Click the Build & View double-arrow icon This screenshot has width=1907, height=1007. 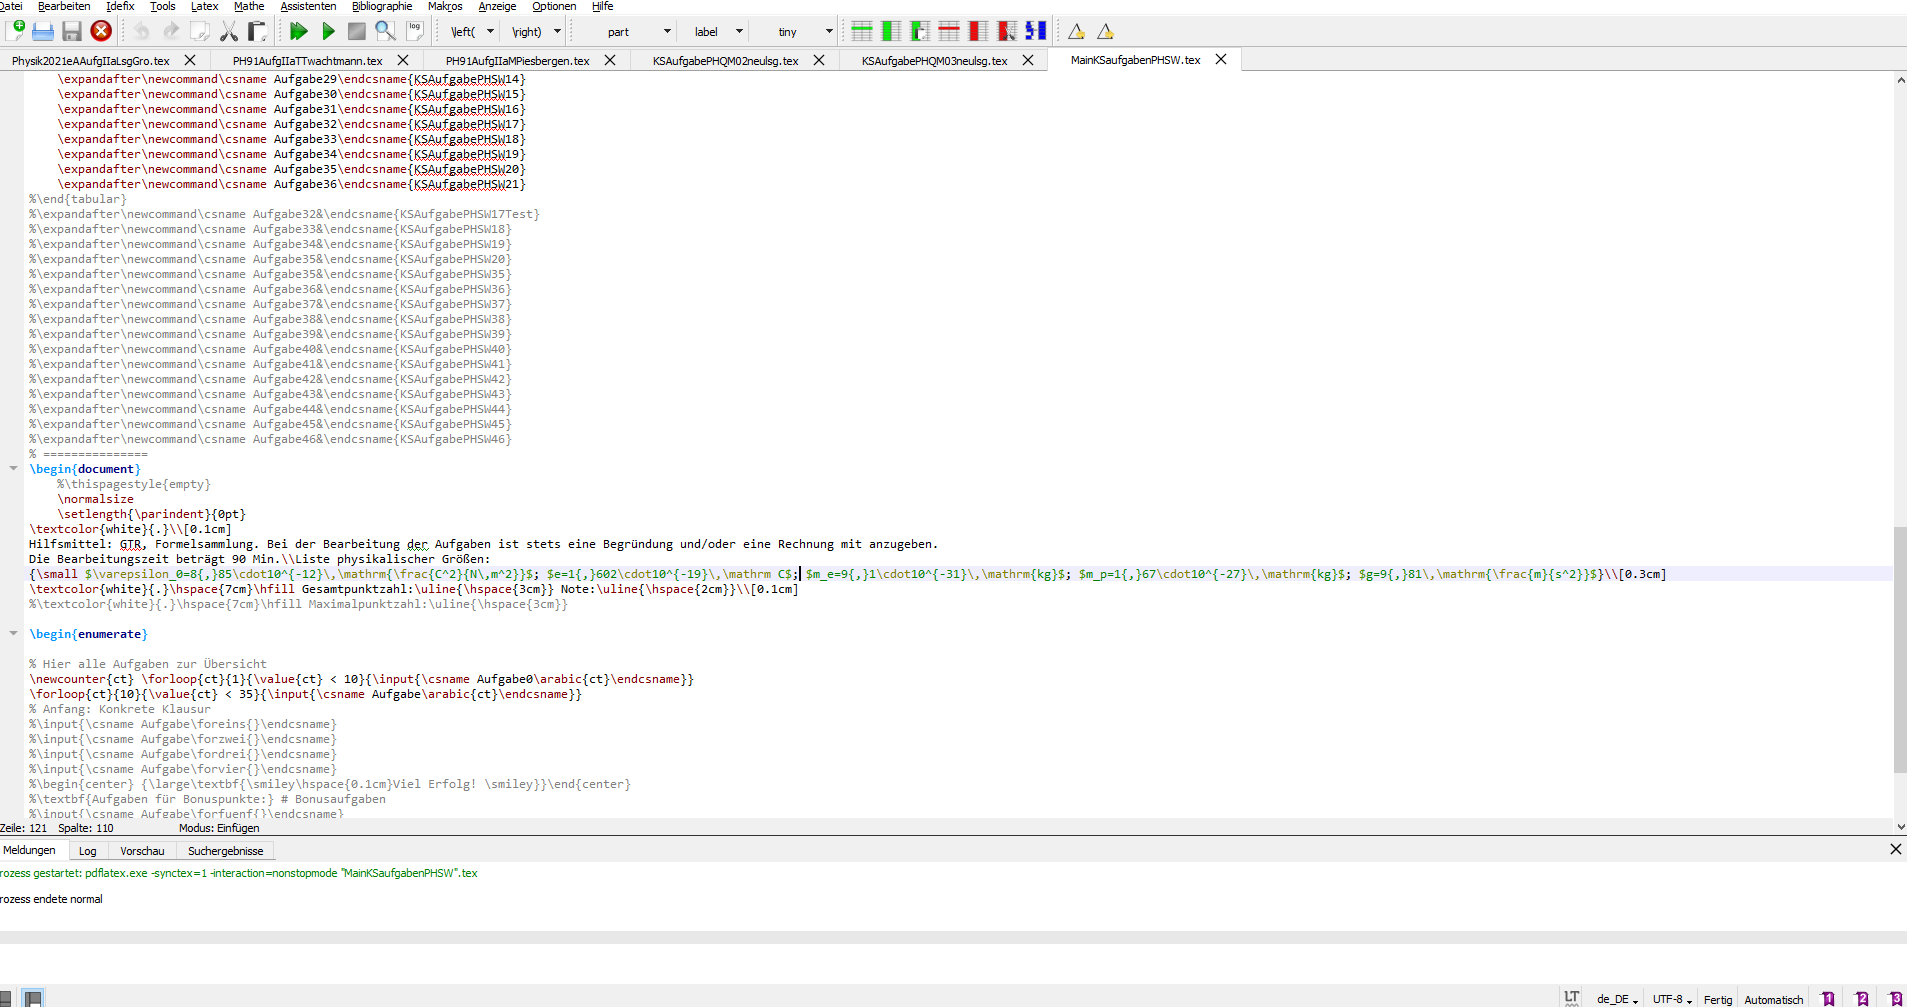[298, 32]
